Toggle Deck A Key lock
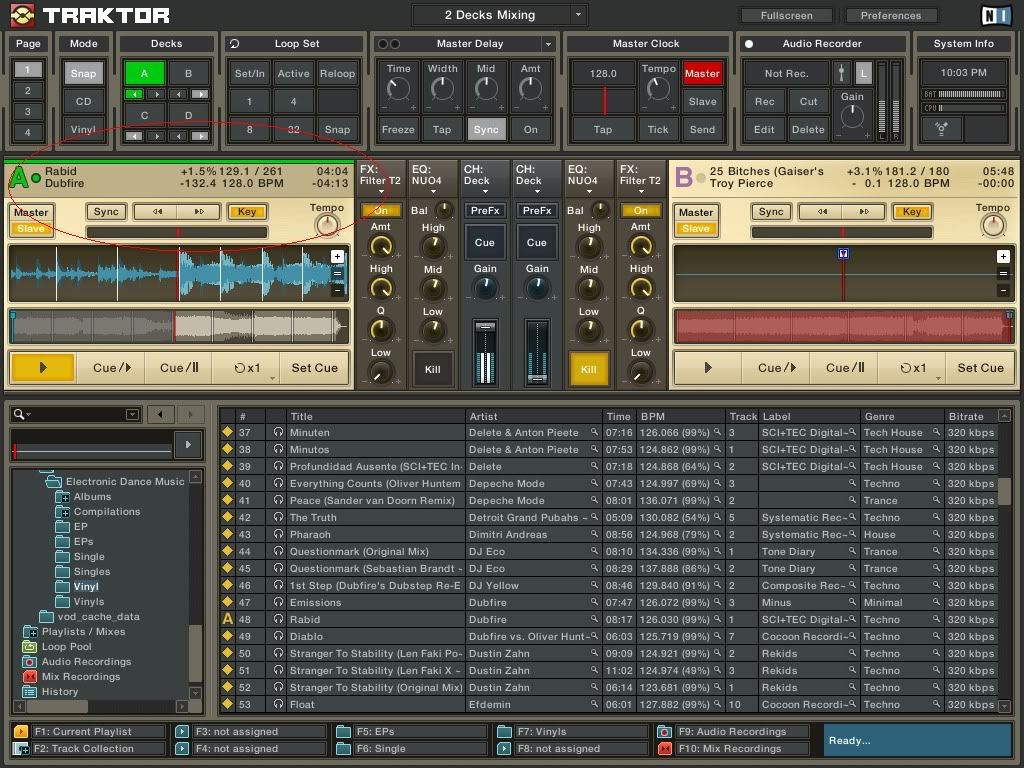 [247, 212]
